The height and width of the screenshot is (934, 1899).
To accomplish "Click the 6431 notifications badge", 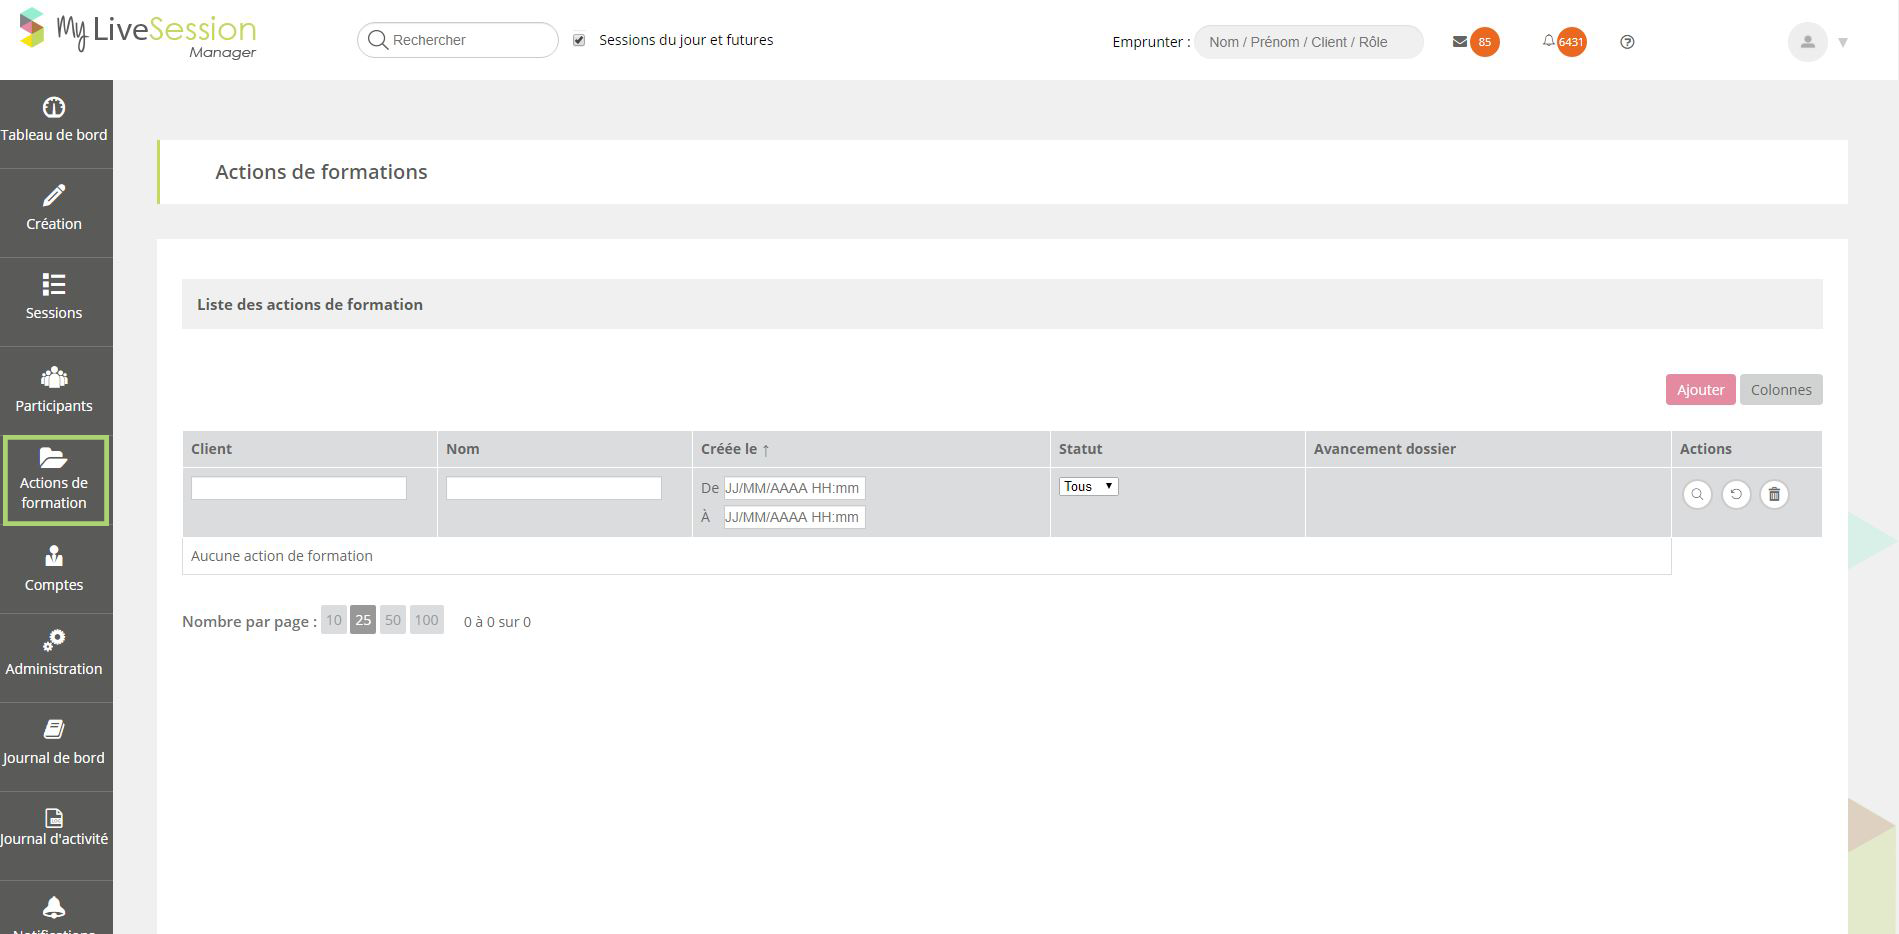I will point(1571,42).
